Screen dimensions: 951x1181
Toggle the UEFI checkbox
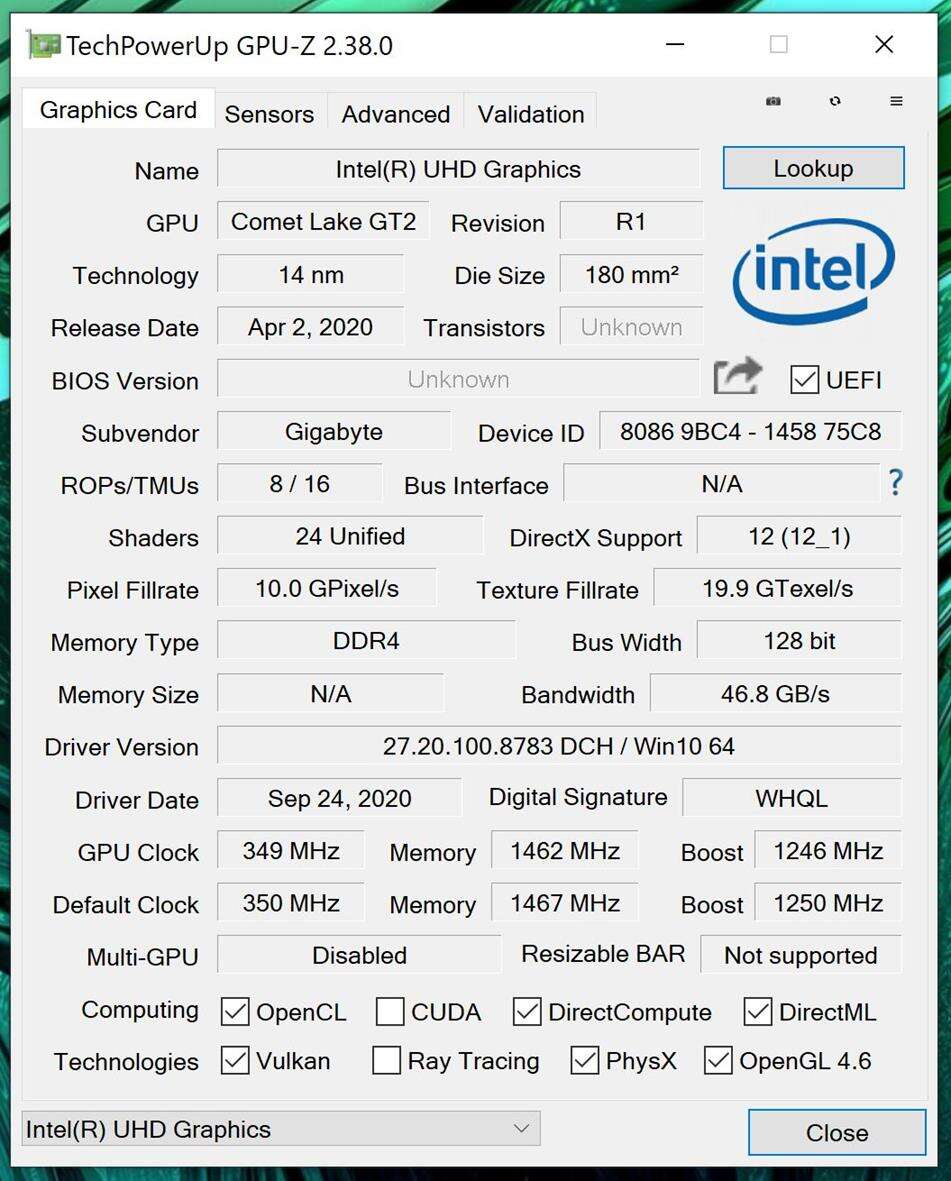pos(804,380)
